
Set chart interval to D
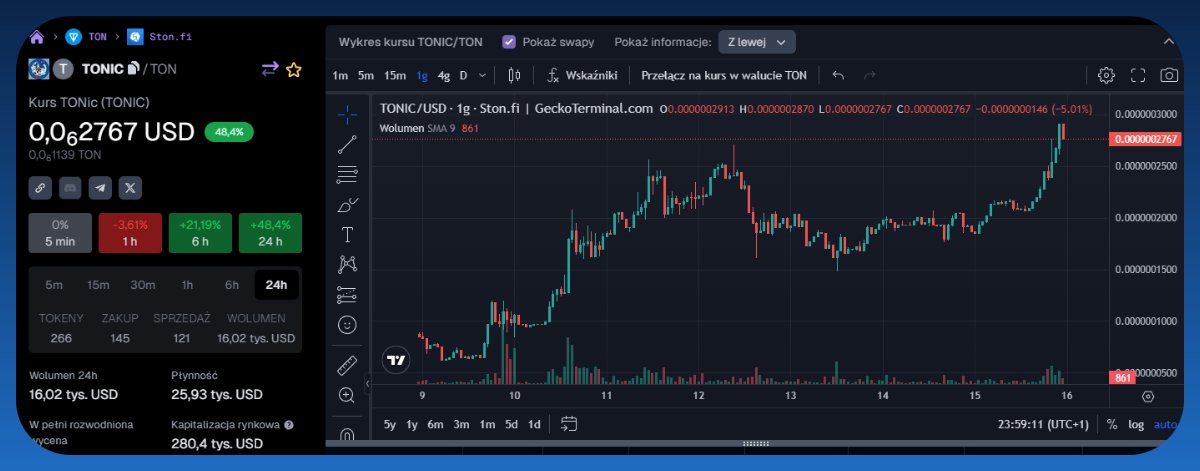(463, 75)
